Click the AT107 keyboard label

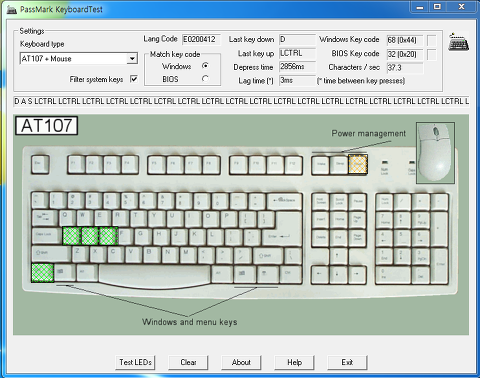click(x=46, y=126)
